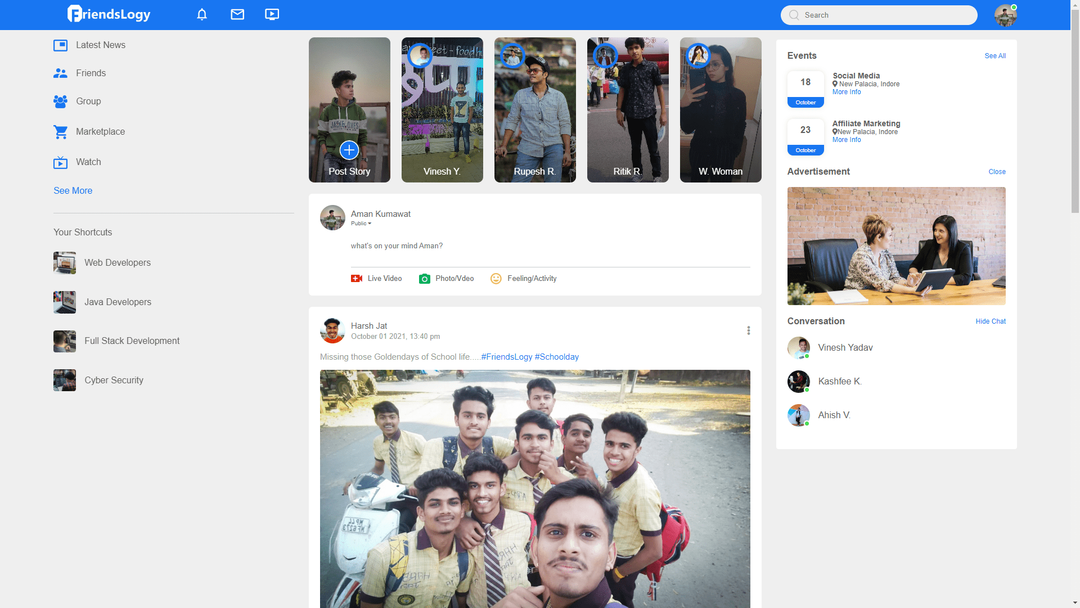Open Latest News in sidebar
The height and width of the screenshot is (608, 1080).
[100, 45]
